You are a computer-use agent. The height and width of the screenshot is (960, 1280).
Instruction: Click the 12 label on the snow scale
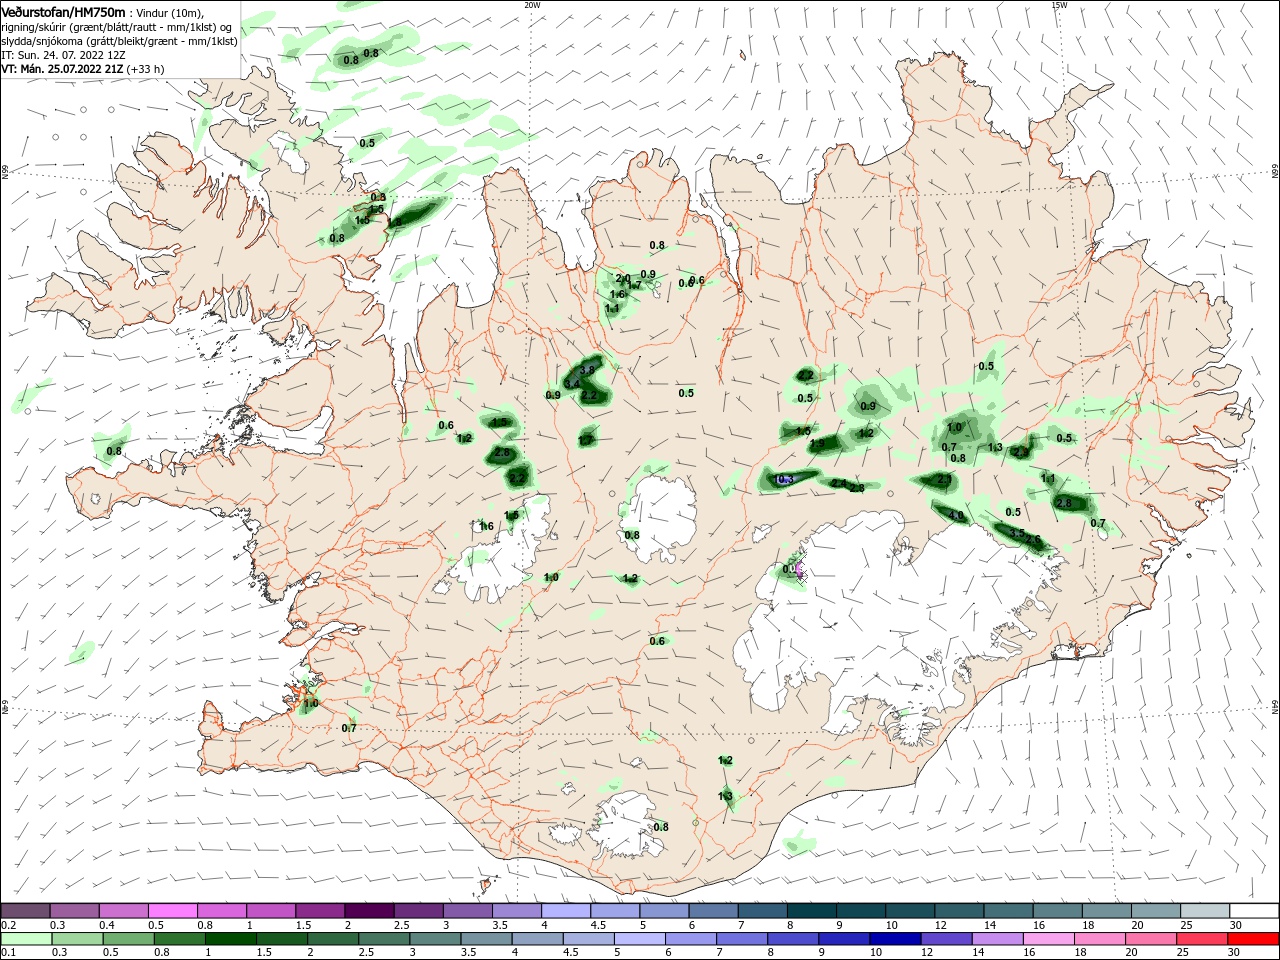[941, 925]
